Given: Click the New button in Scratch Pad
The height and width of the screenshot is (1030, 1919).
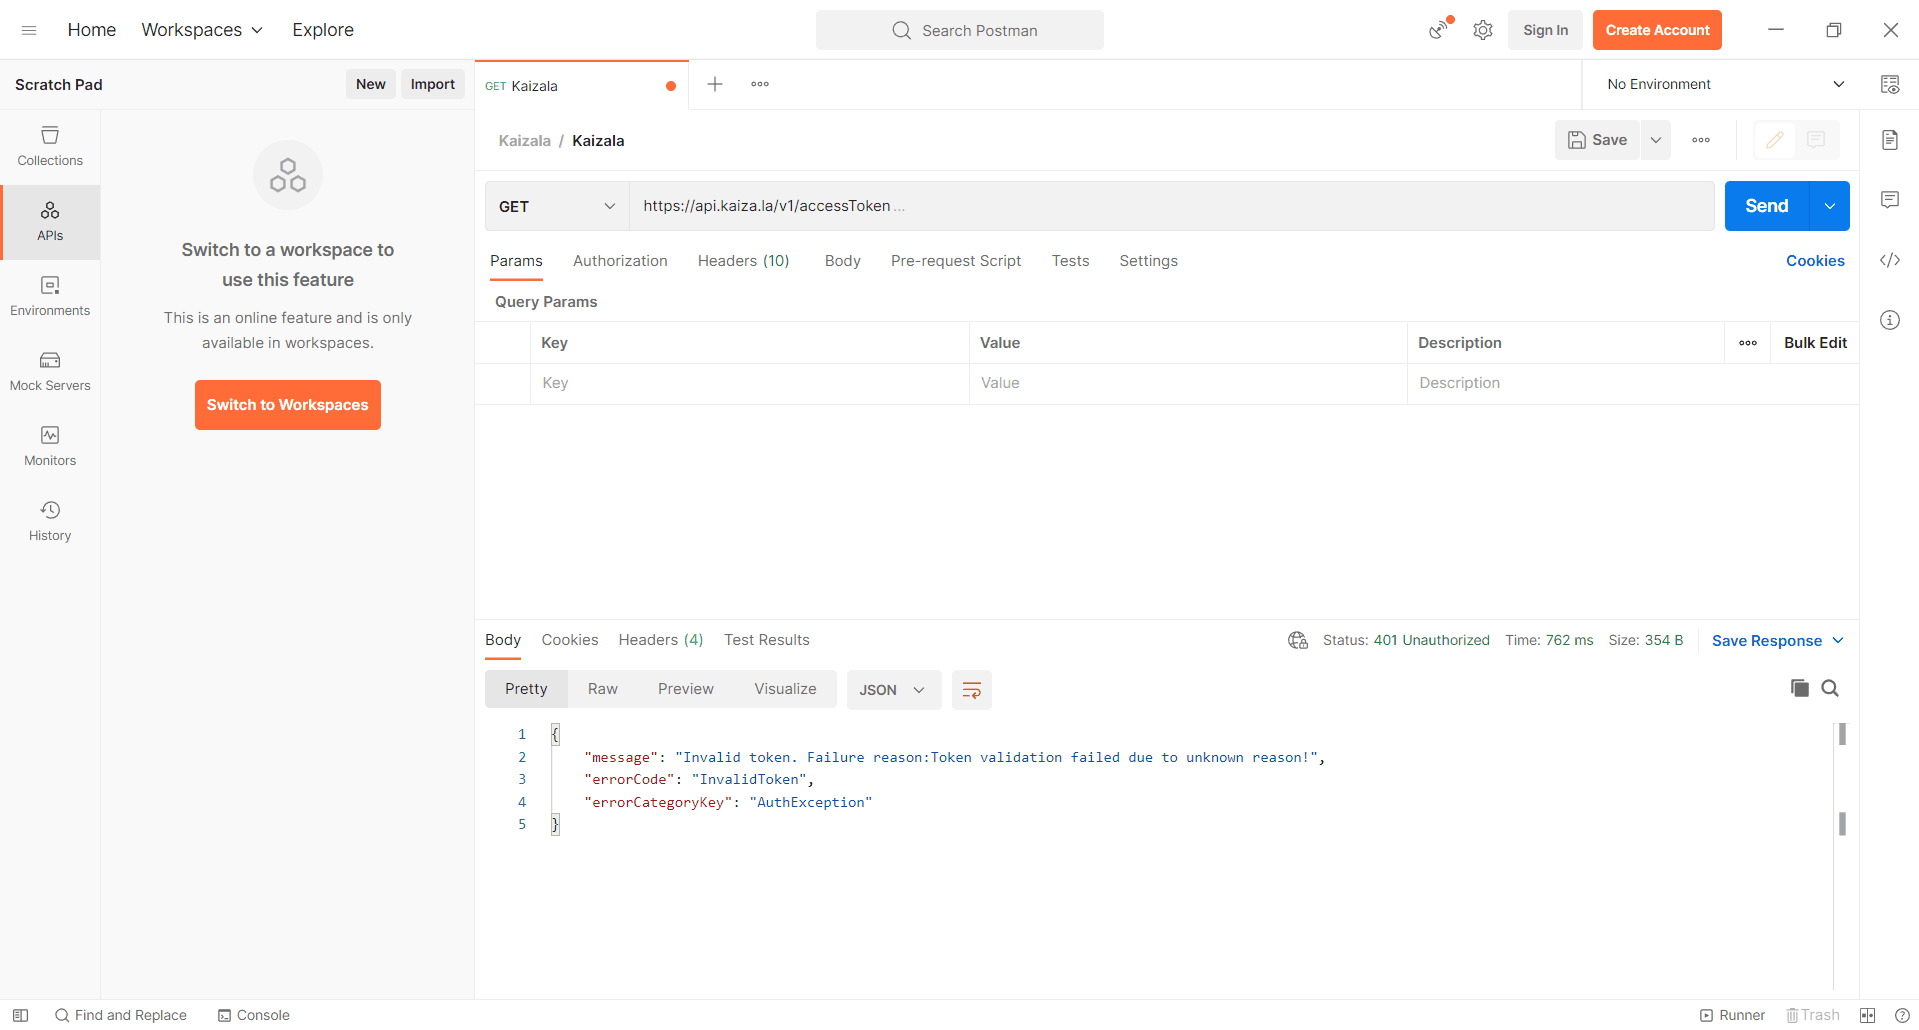Looking at the screenshot, I should [370, 84].
